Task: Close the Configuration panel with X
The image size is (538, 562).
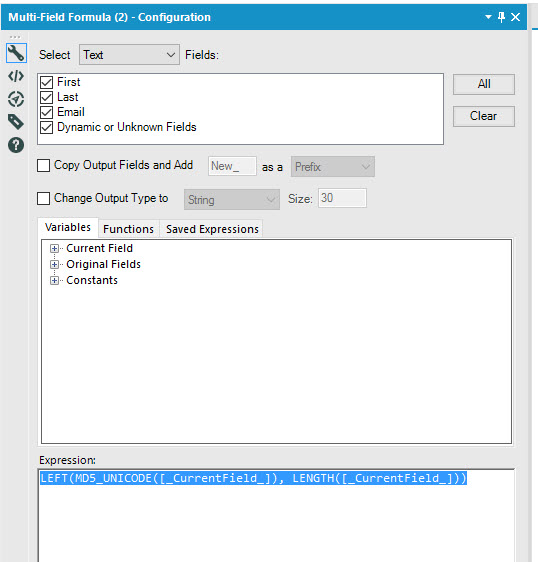Action: pyautogui.click(x=515, y=17)
